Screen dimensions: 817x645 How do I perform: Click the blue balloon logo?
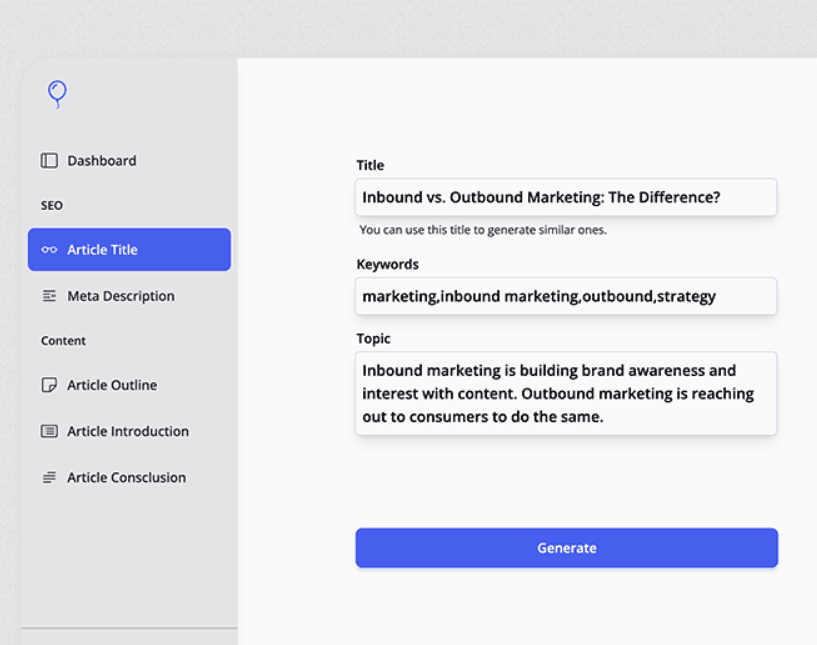click(x=57, y=94)
